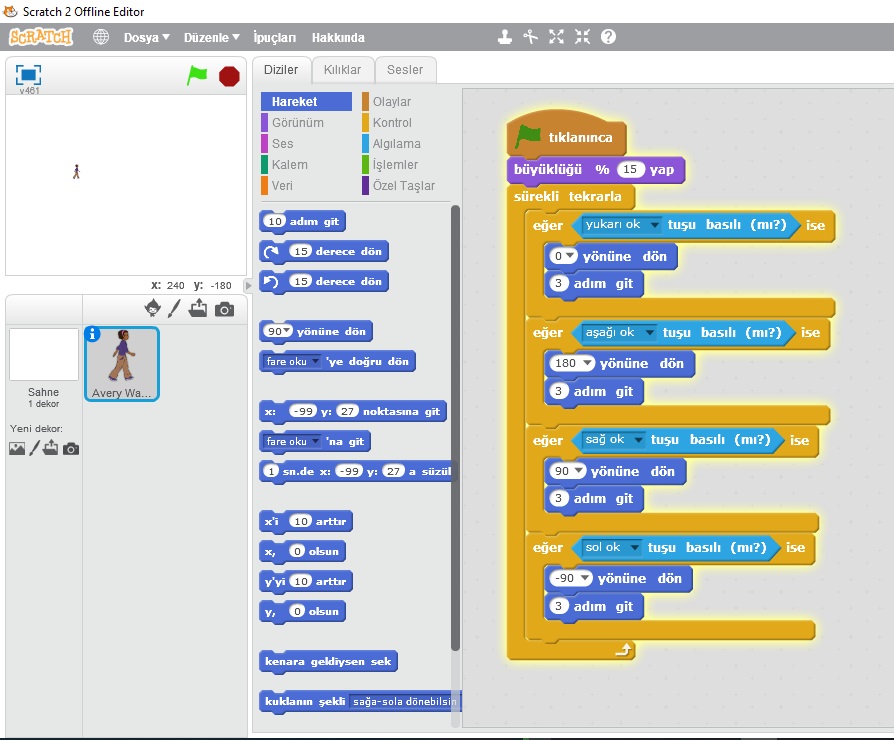
Task: Open direction dropdown on 0 yönüne dön
Action: pos(569,256)
